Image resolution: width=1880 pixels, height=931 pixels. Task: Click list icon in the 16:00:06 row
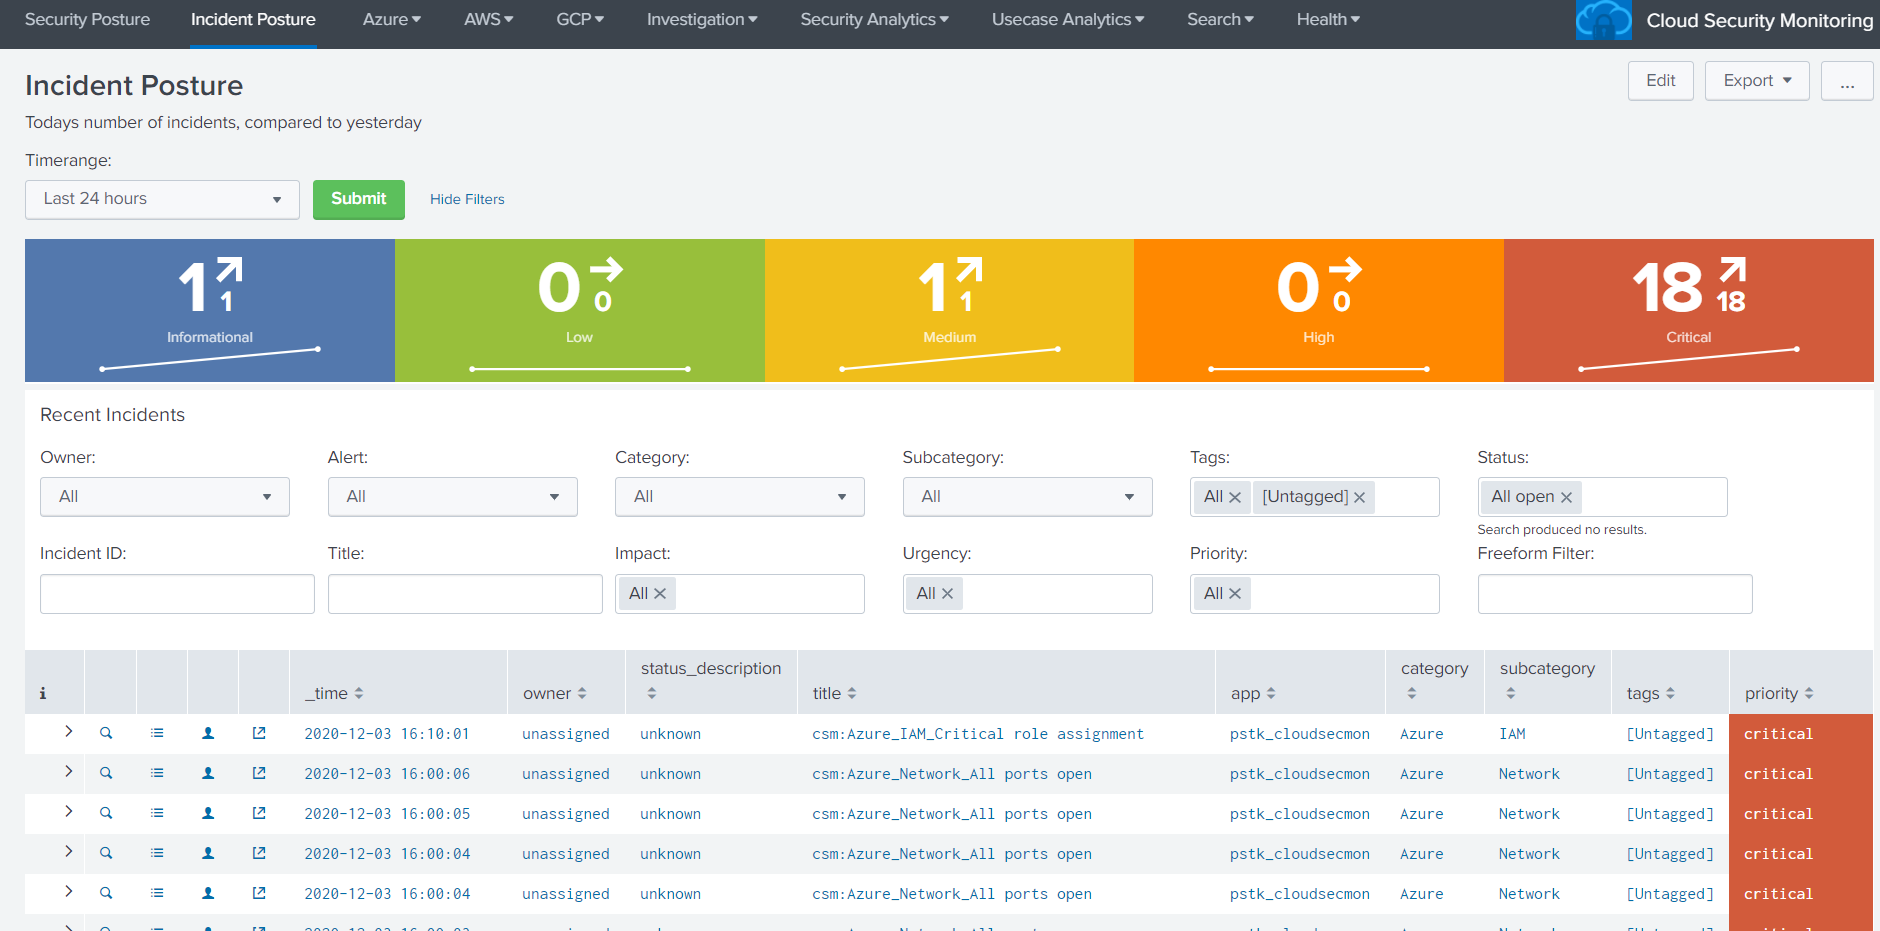point(157,773)
